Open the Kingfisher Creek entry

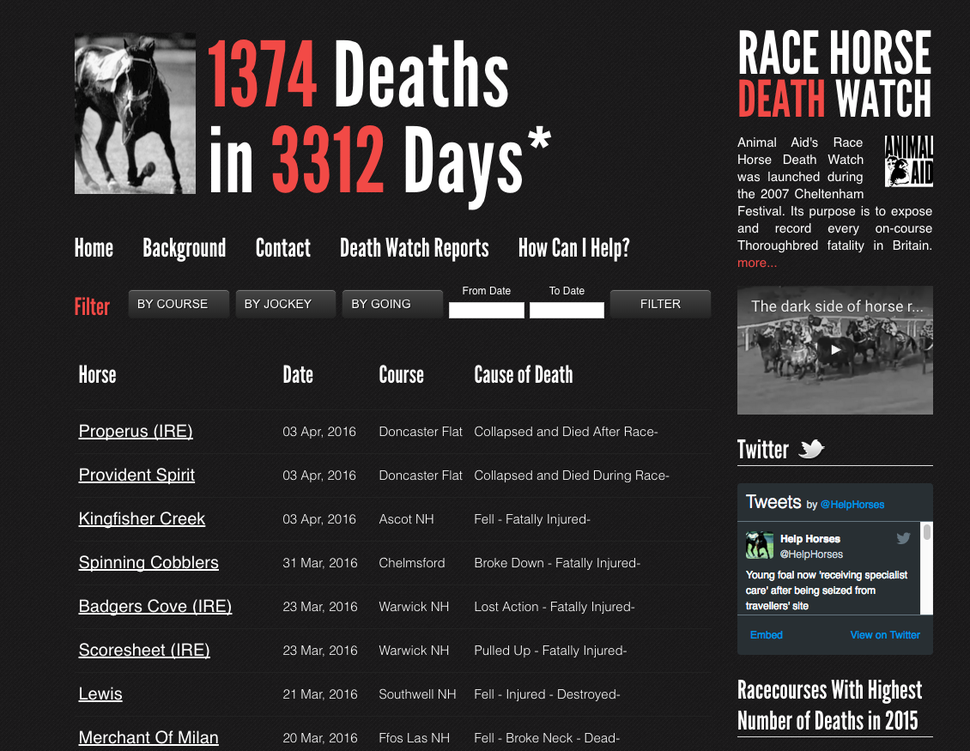[142, 518]
